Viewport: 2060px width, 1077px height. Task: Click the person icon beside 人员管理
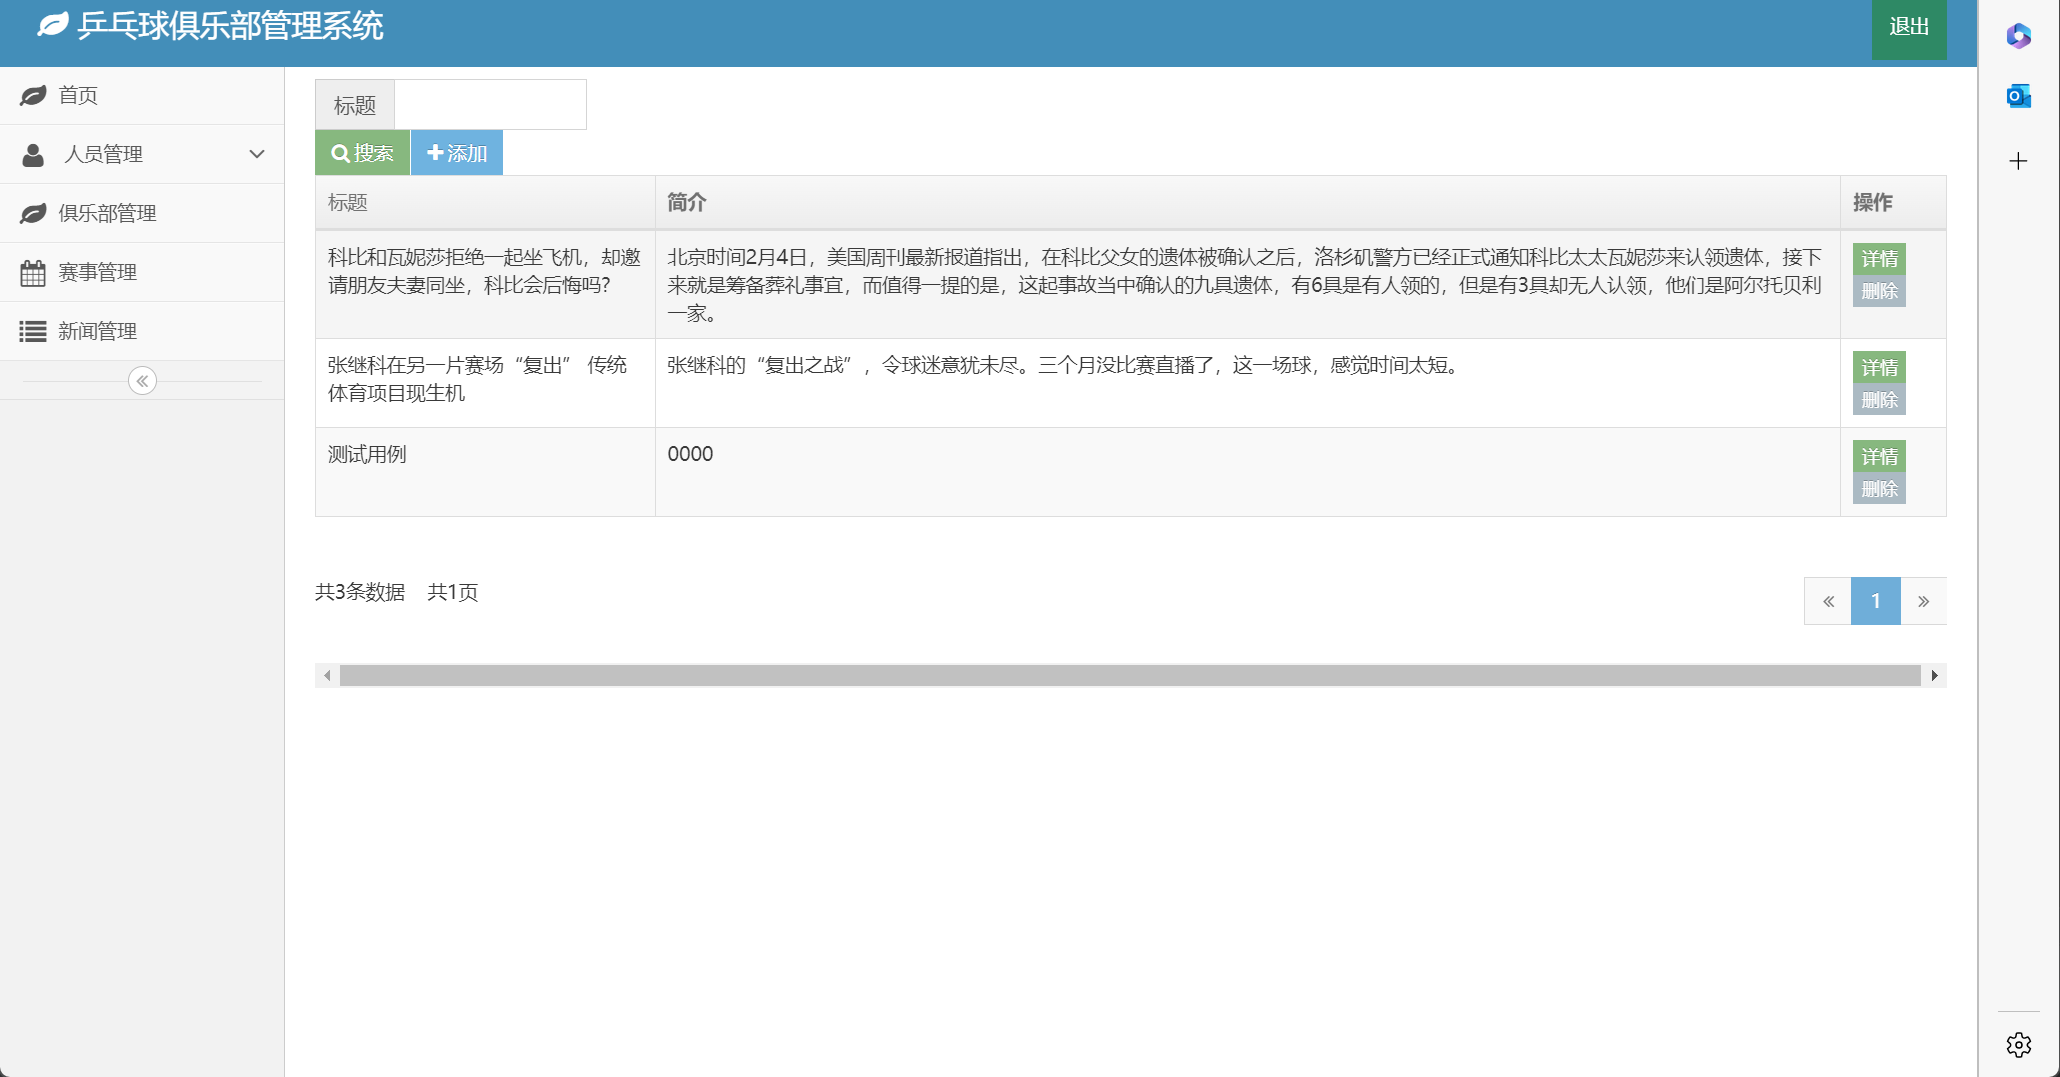(34, 154)
